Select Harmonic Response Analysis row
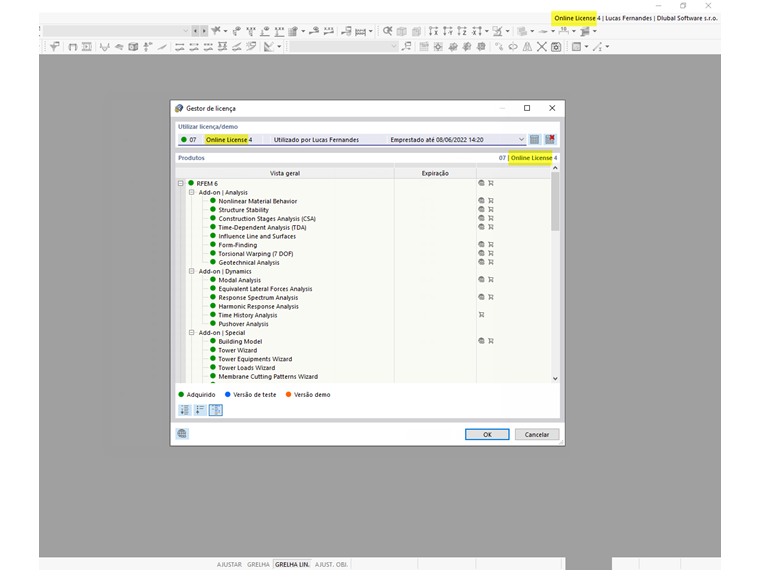The image size is (760, 570). pos(258,306)
